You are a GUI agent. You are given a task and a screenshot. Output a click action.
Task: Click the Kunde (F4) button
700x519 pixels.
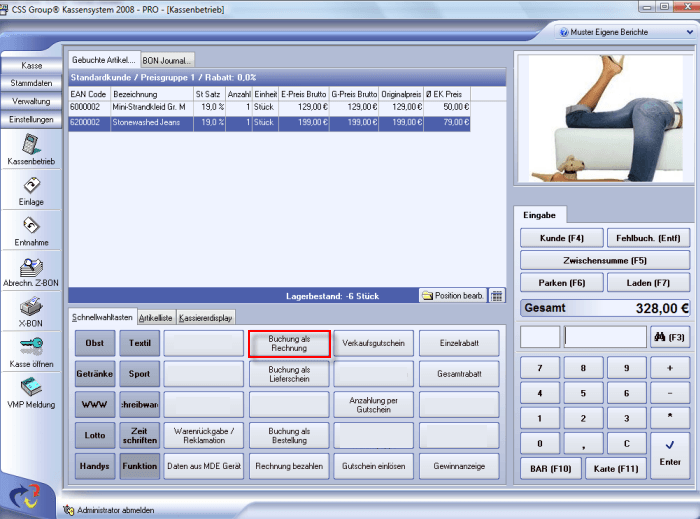(562, 238)
